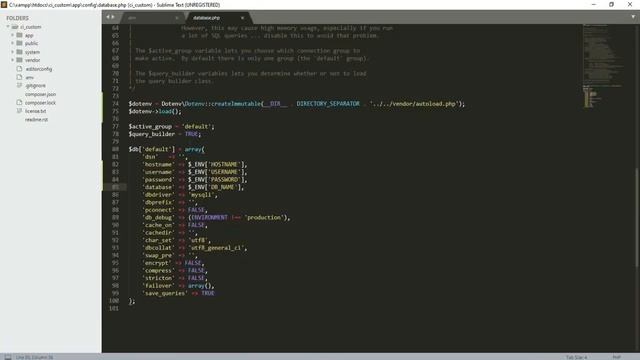Open the .gitignore file
Viewport: 640px width, 360px height.
click(x=36, y=86)
